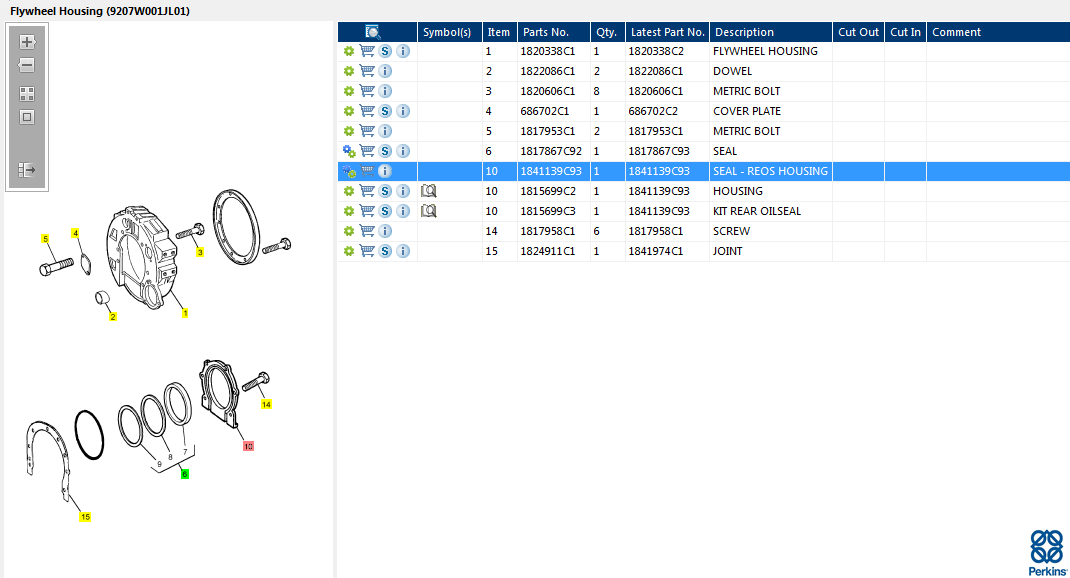The image size is (1070, 578).
Task: Select the red highlighted callout 10 in diagram
Action: (x=248, y=446)
